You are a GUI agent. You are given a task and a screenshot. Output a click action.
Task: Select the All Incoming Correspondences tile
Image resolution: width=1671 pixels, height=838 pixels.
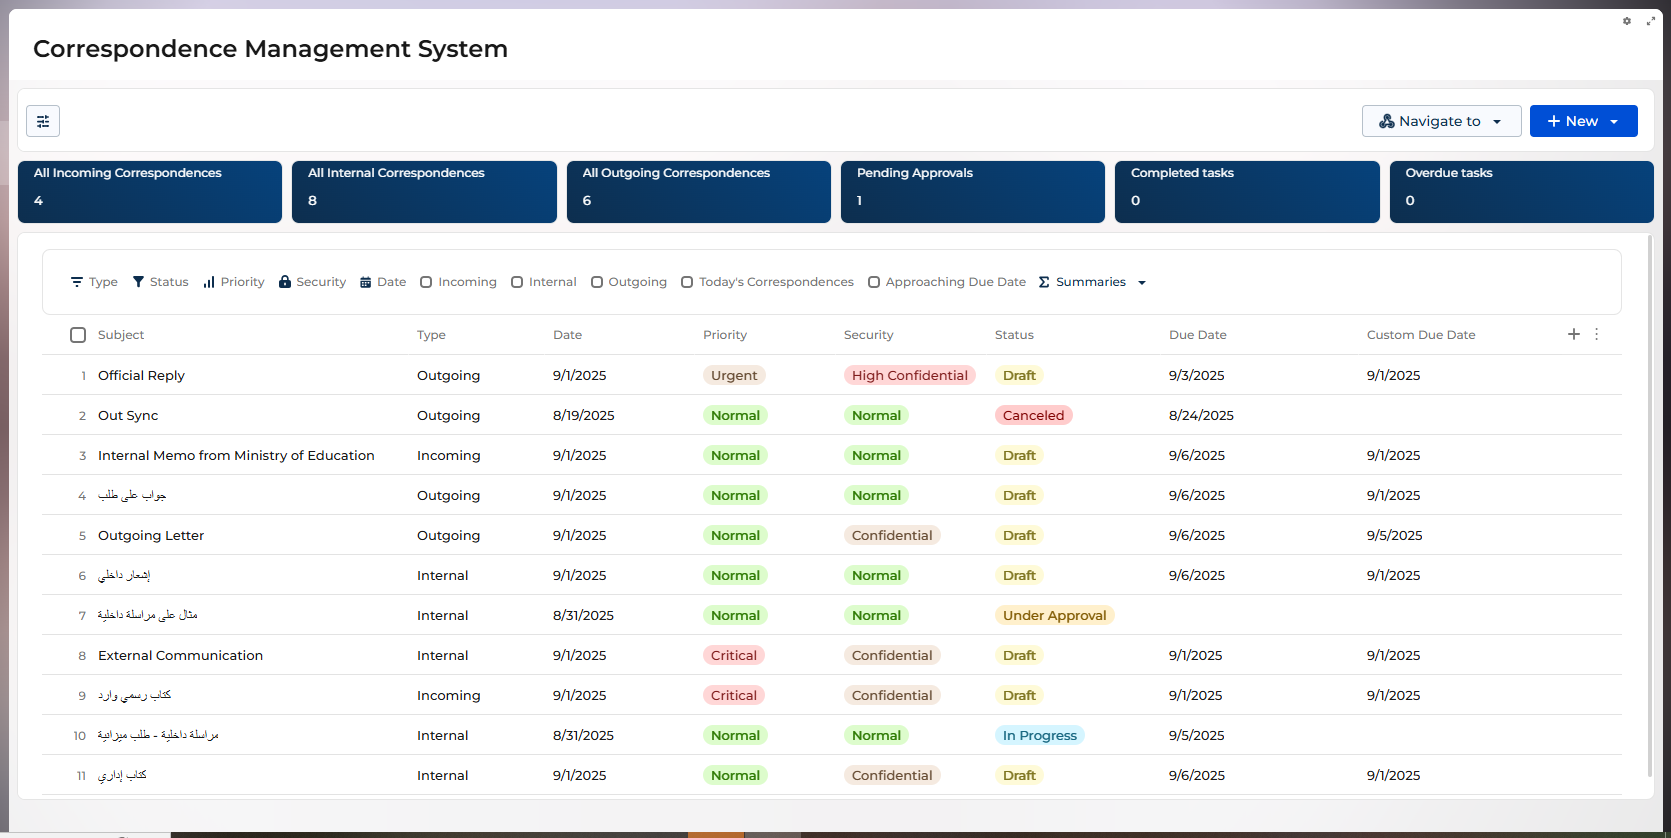click(x=150, y=191)
